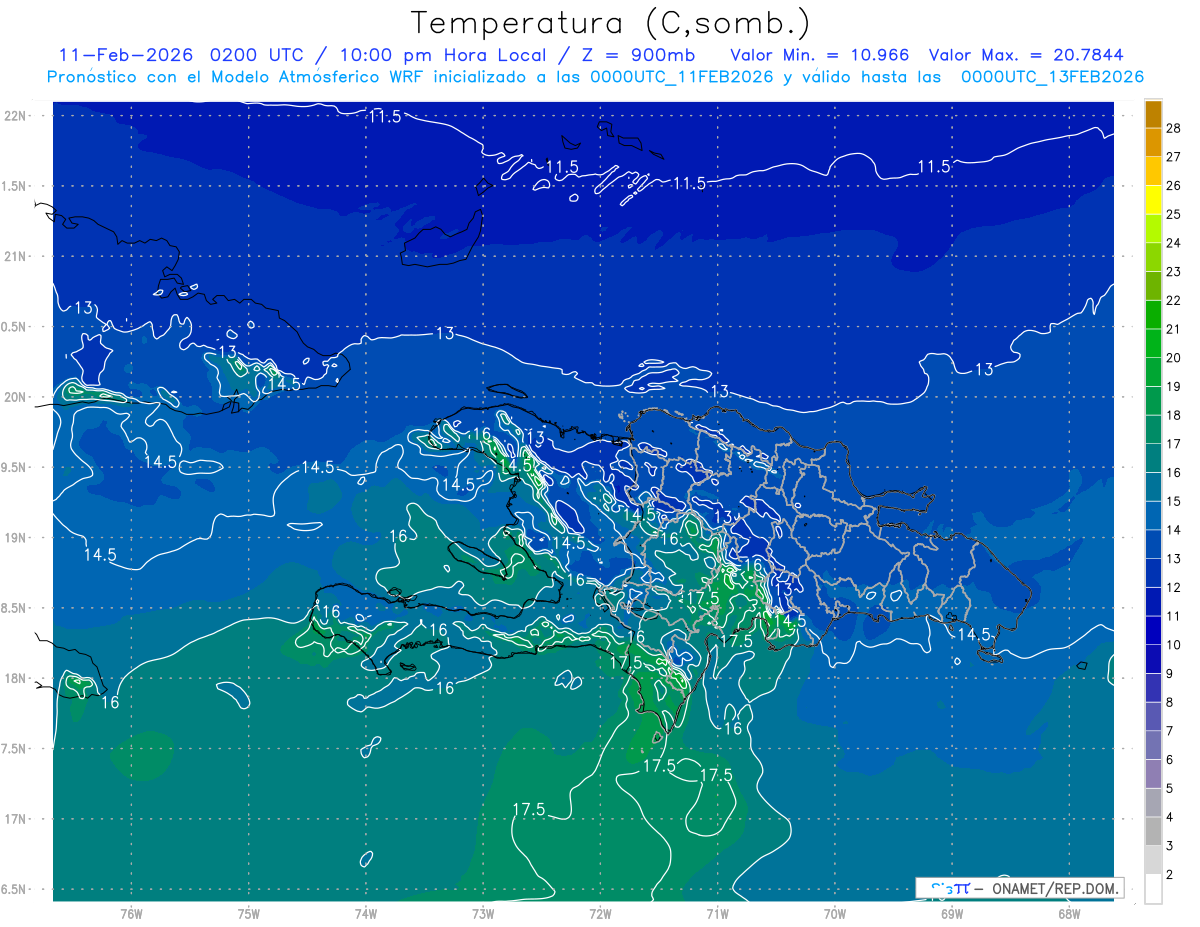
Task: Click the 19N latitude axis label
Action: [16, 538]
